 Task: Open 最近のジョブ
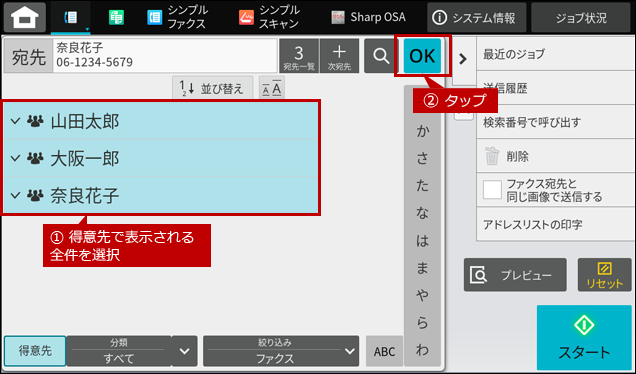click(x=555, y=54)
